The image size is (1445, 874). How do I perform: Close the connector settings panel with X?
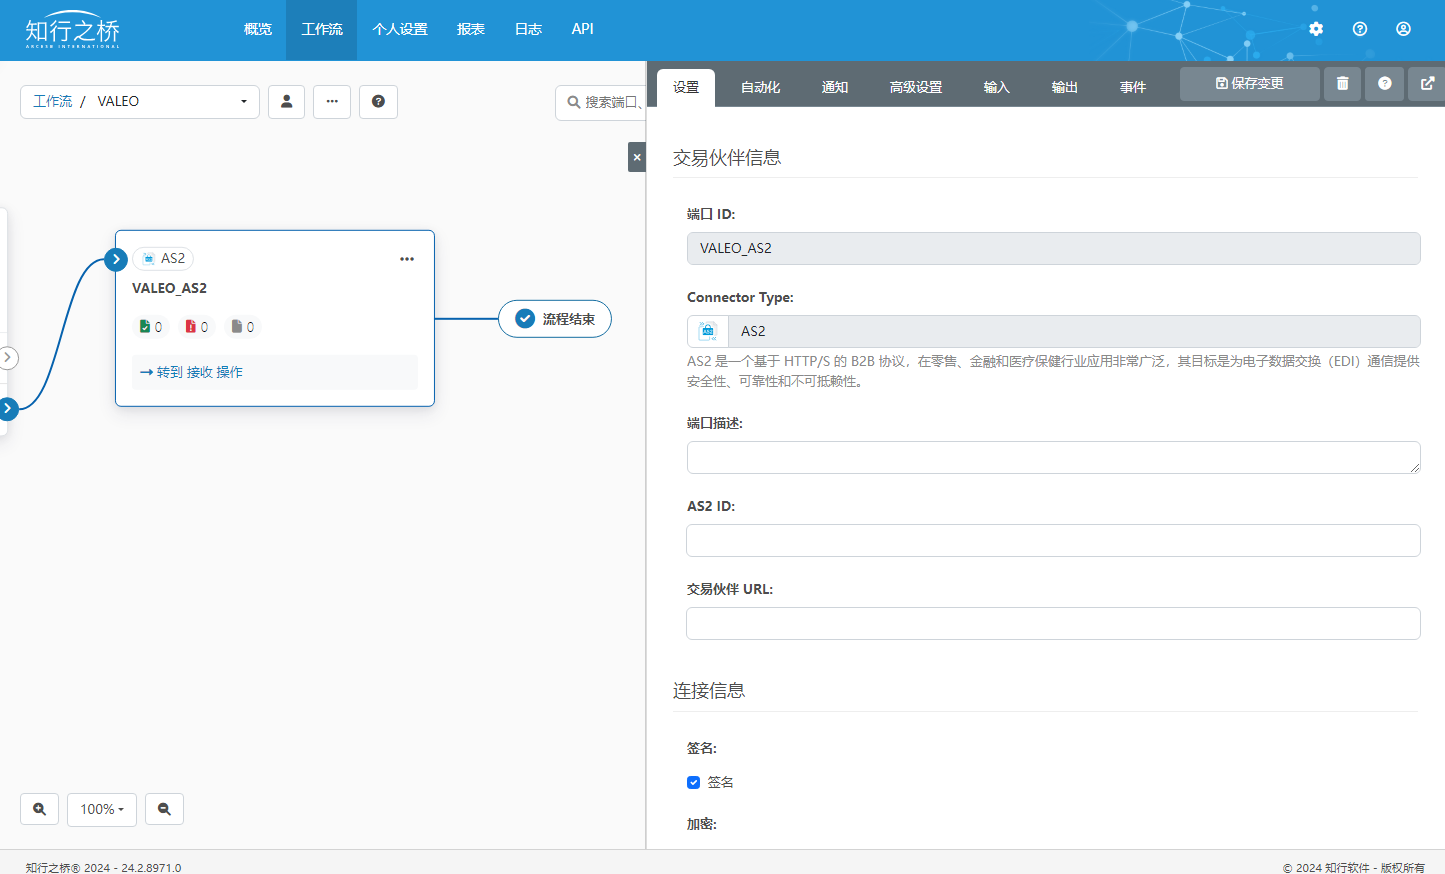637,157
